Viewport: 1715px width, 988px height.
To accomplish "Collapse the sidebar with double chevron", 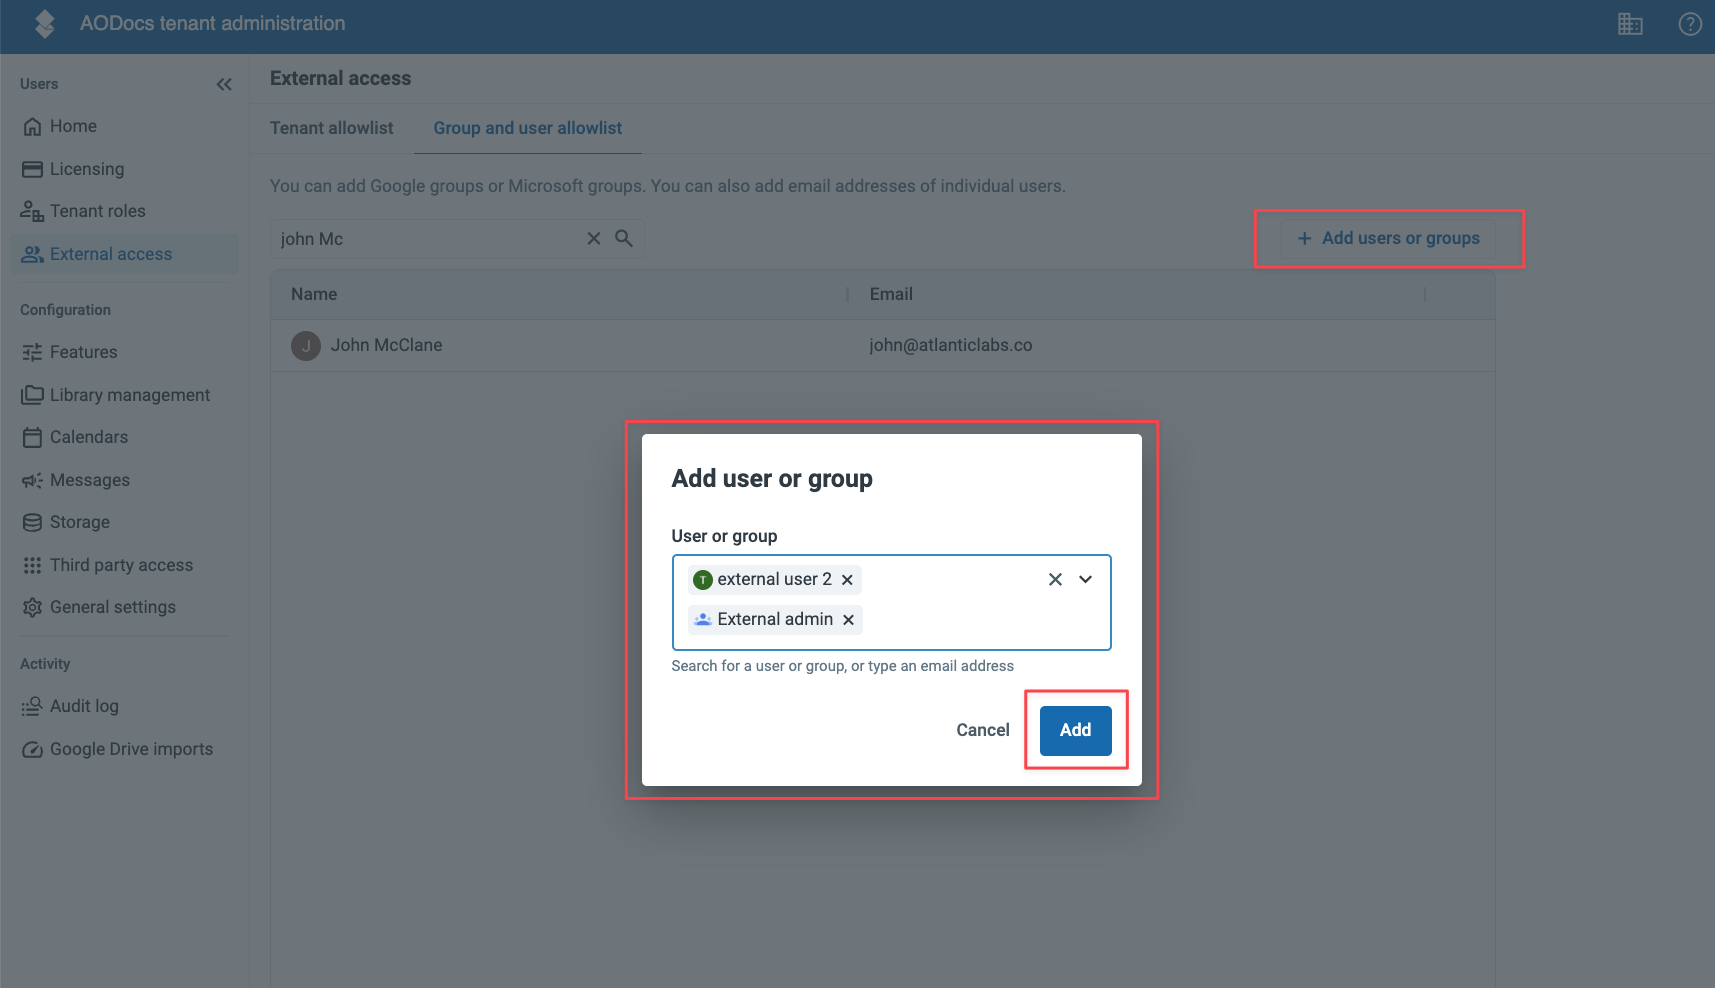I will 224,84.
